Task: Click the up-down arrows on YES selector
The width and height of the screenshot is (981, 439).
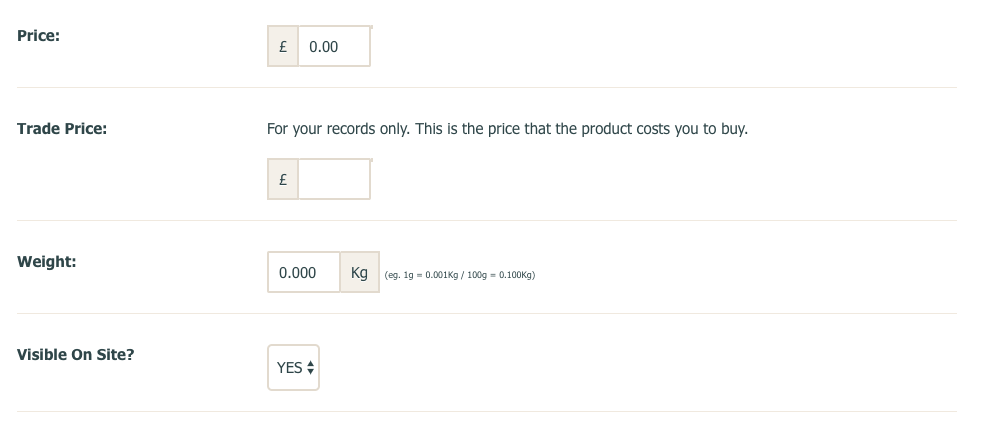Action: click(x=310, y=368)
